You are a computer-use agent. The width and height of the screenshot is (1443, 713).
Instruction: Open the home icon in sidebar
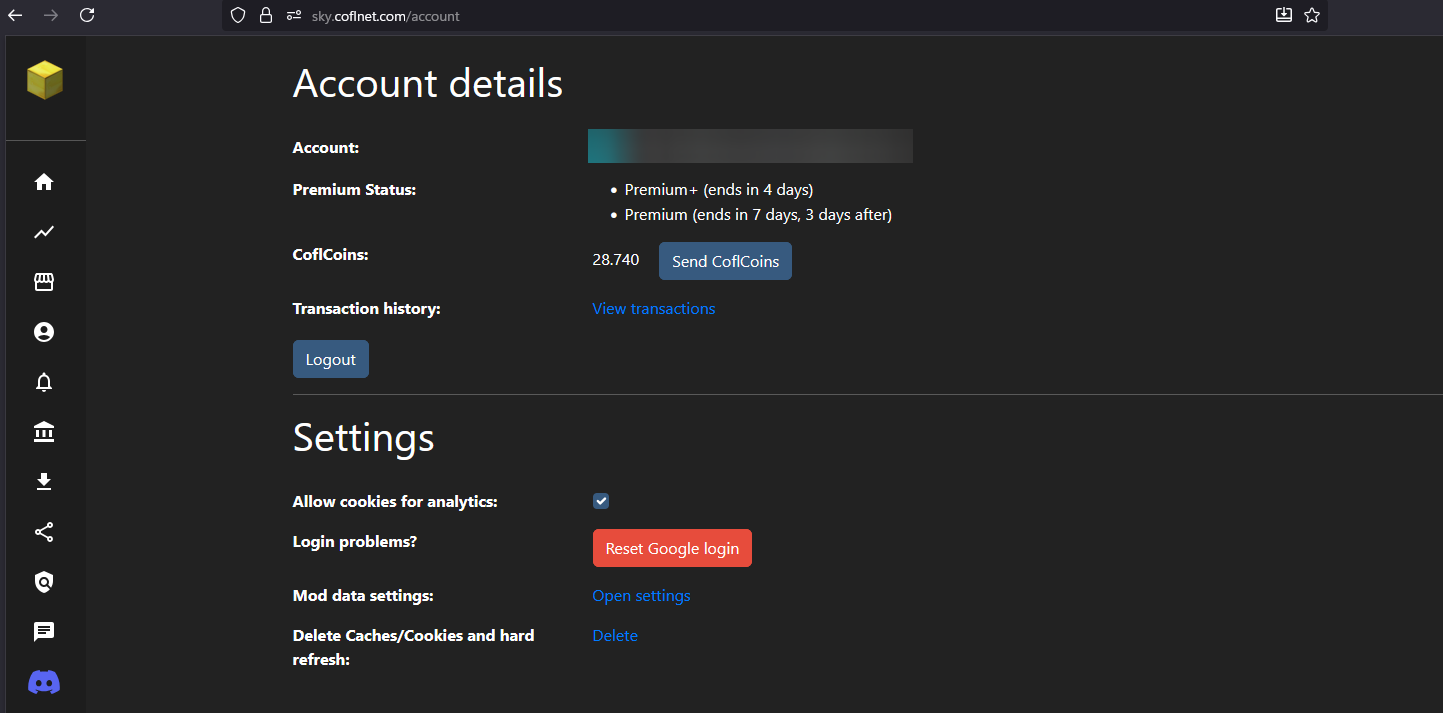pyautogui.click(x=44, y=182)
